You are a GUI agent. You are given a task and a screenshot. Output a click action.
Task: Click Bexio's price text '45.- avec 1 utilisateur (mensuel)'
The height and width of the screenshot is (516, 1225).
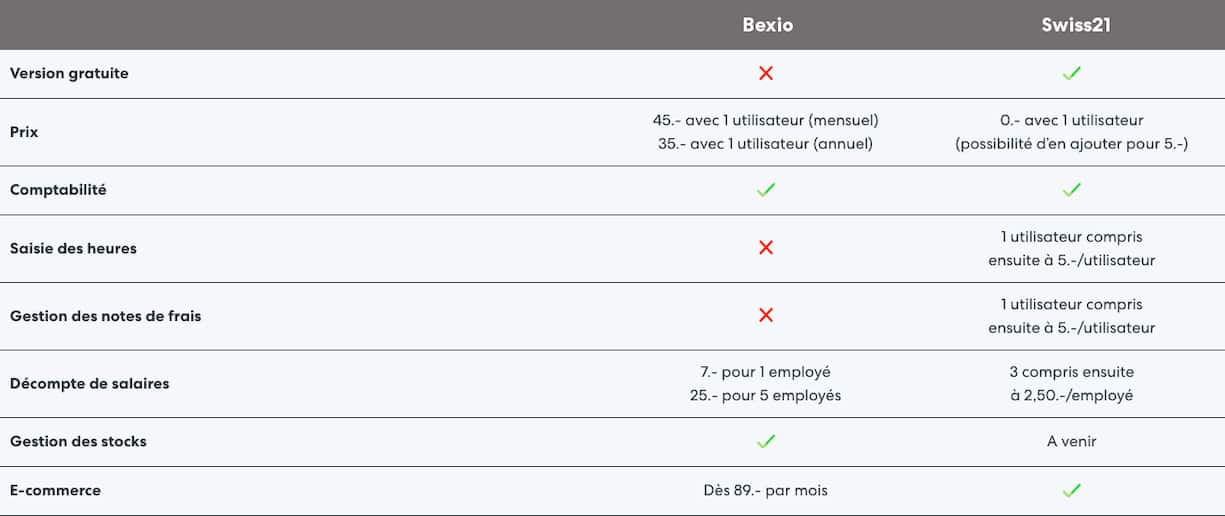[765, 120]
